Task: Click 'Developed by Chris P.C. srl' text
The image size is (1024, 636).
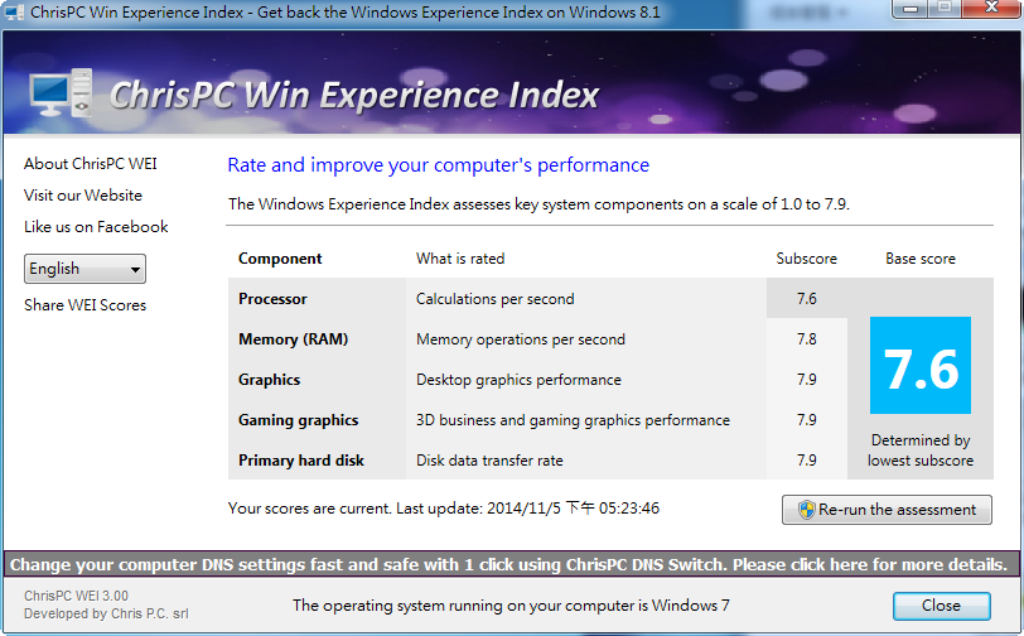Action: click(106, 614)
